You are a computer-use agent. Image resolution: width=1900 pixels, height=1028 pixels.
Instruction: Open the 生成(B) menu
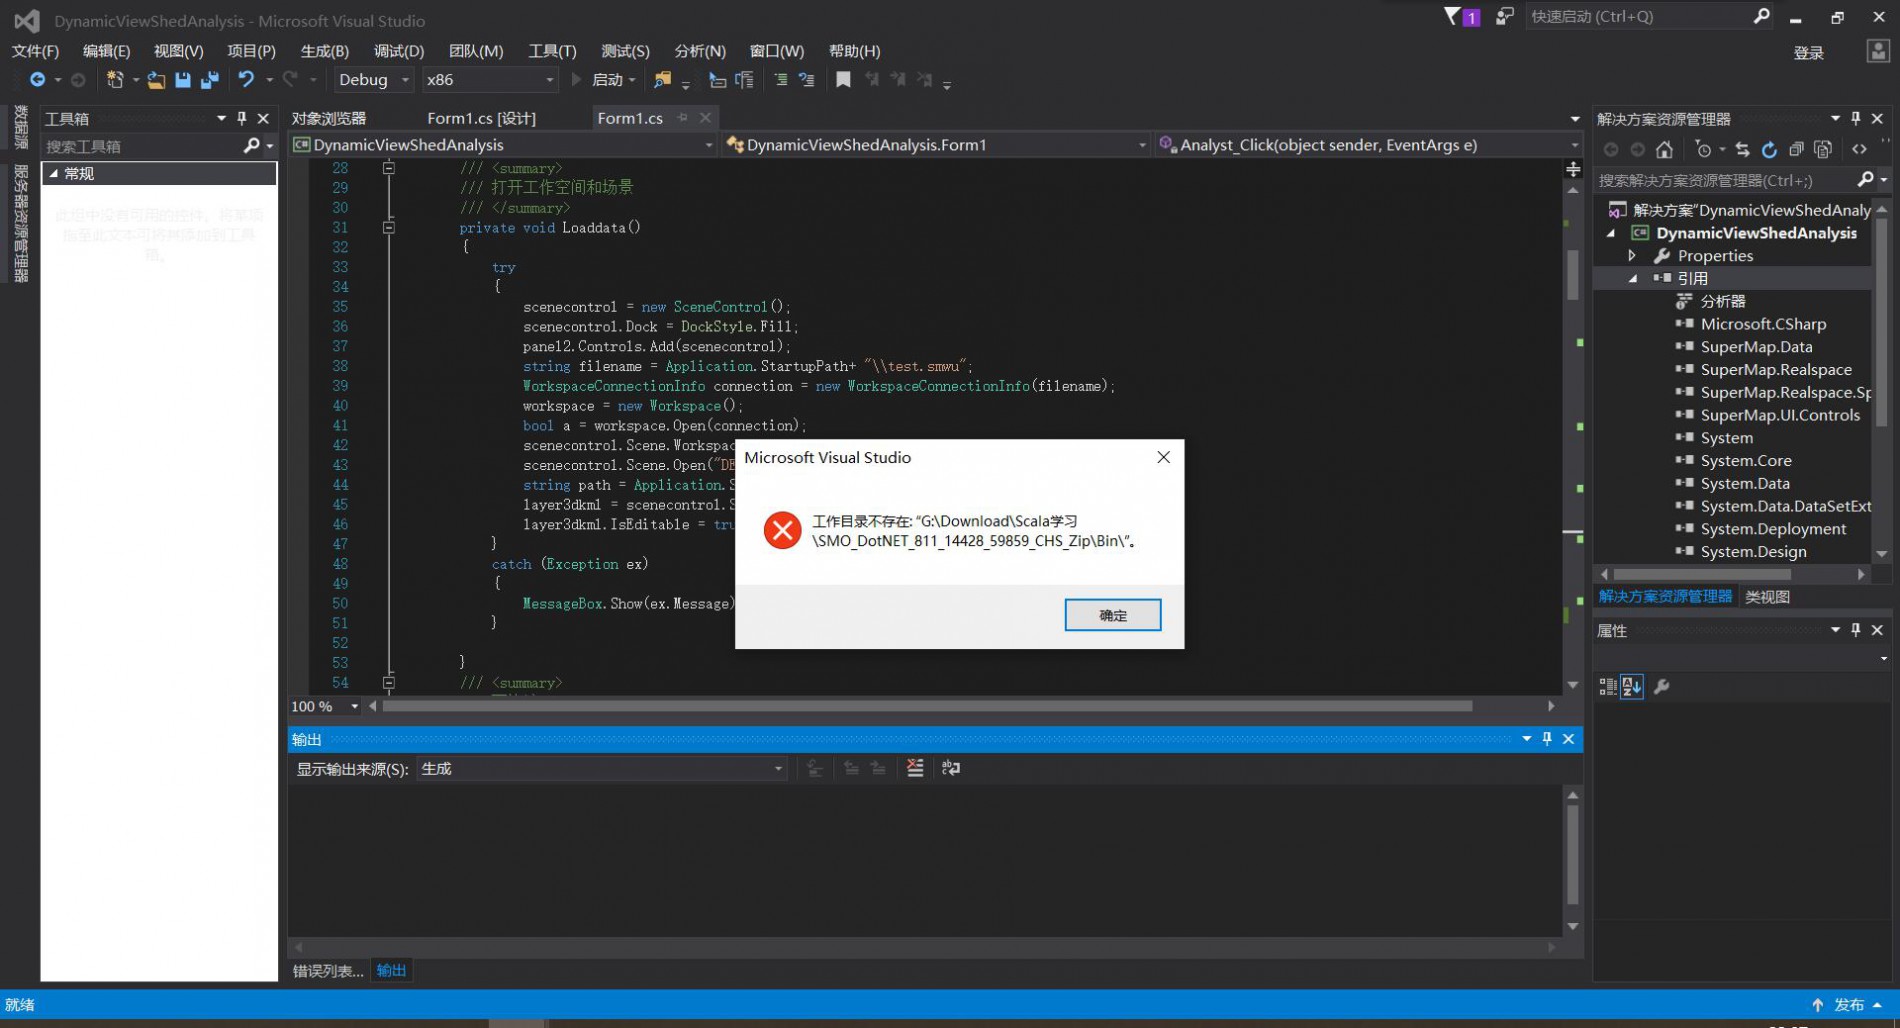[324, 51]
